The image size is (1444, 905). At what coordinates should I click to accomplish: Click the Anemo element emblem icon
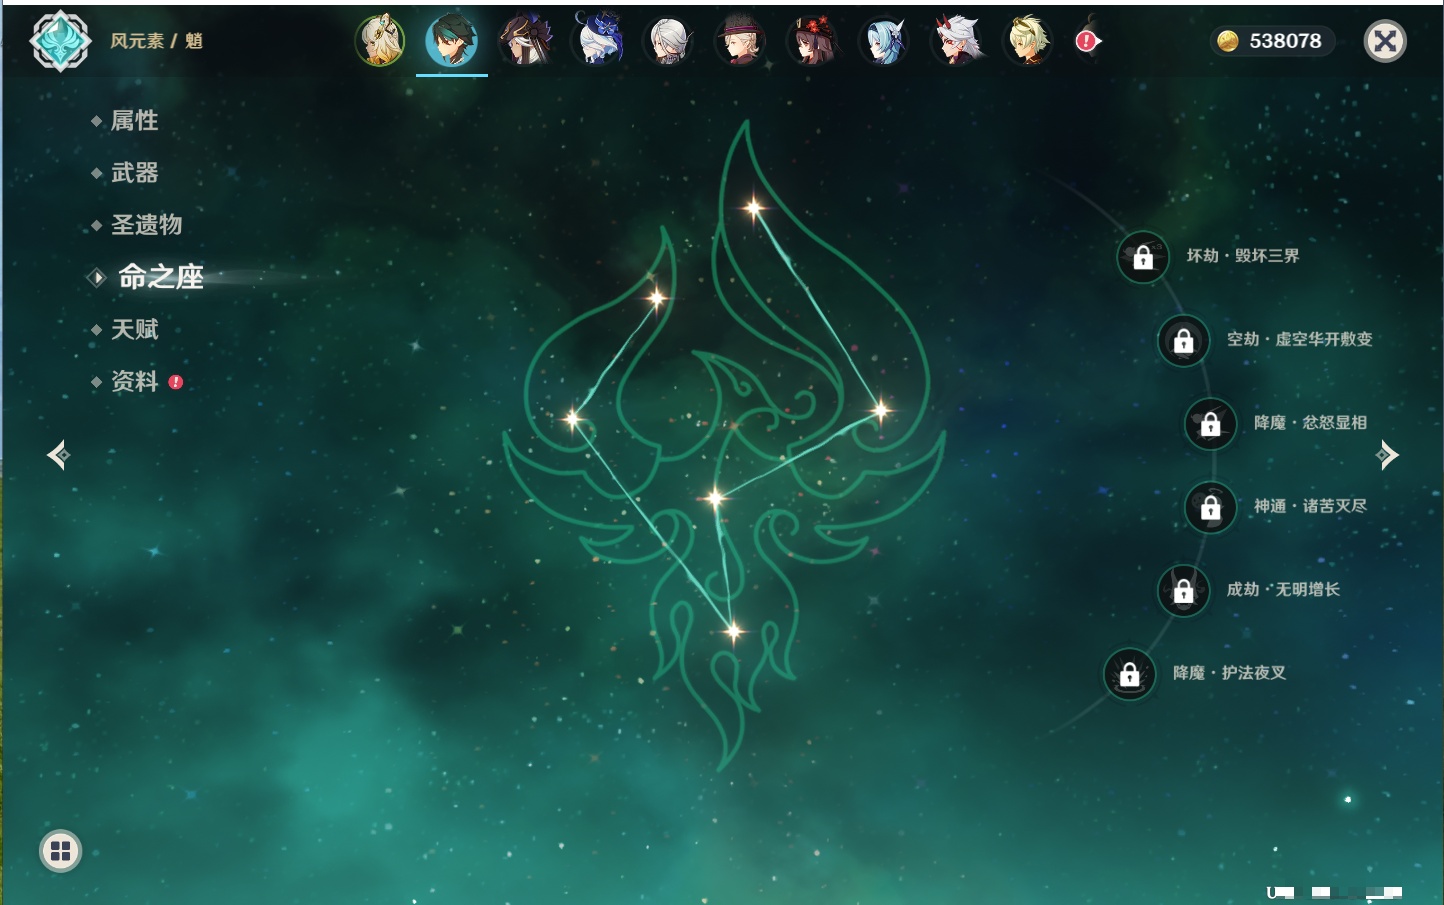pyautogui.click(x=60, y=41)
